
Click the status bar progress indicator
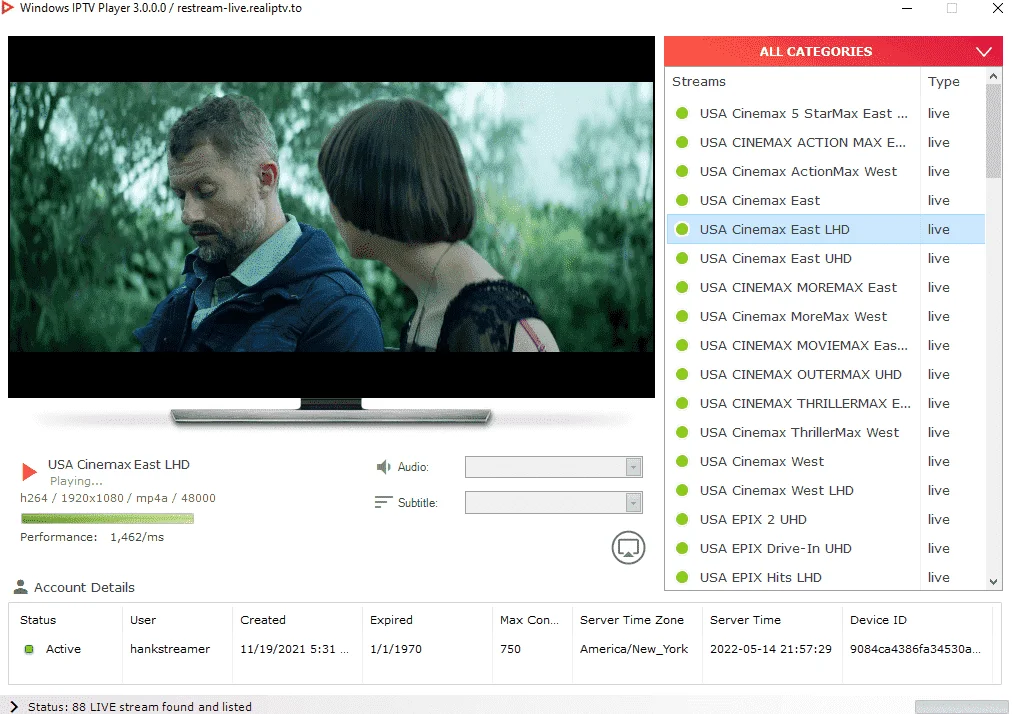coord(961,706)
